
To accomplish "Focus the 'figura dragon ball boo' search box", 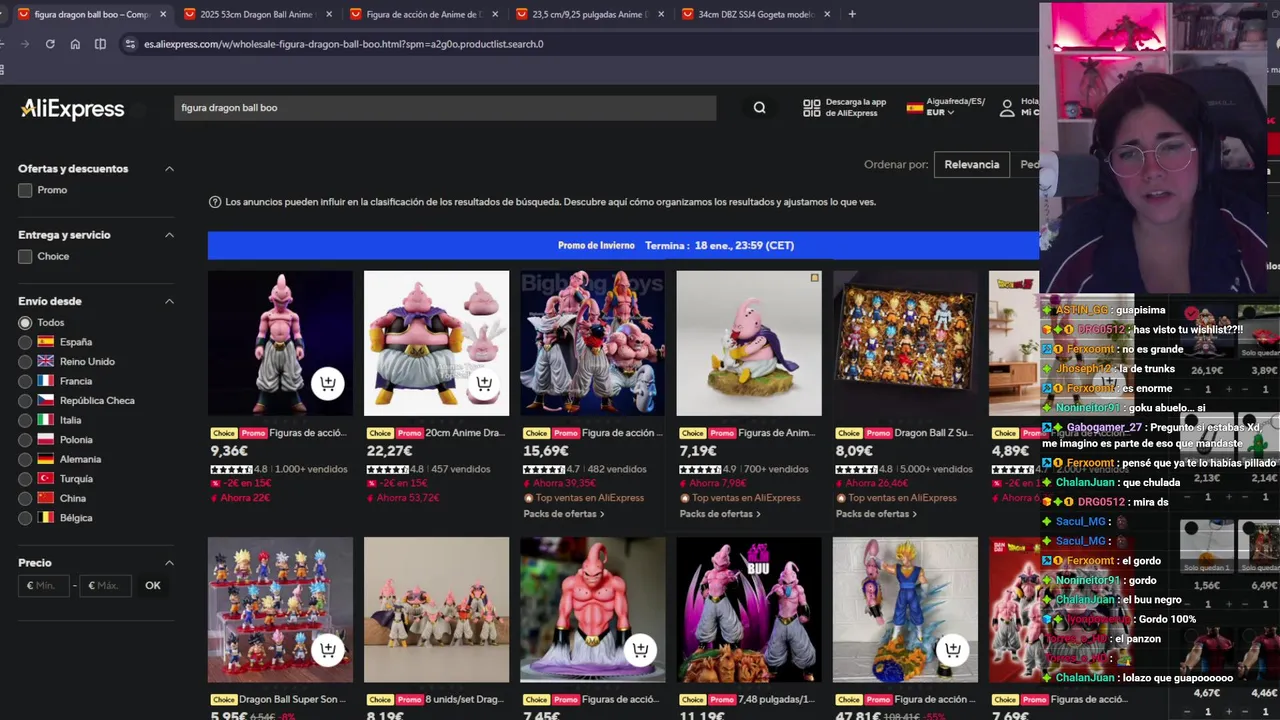I will (445, 108).
